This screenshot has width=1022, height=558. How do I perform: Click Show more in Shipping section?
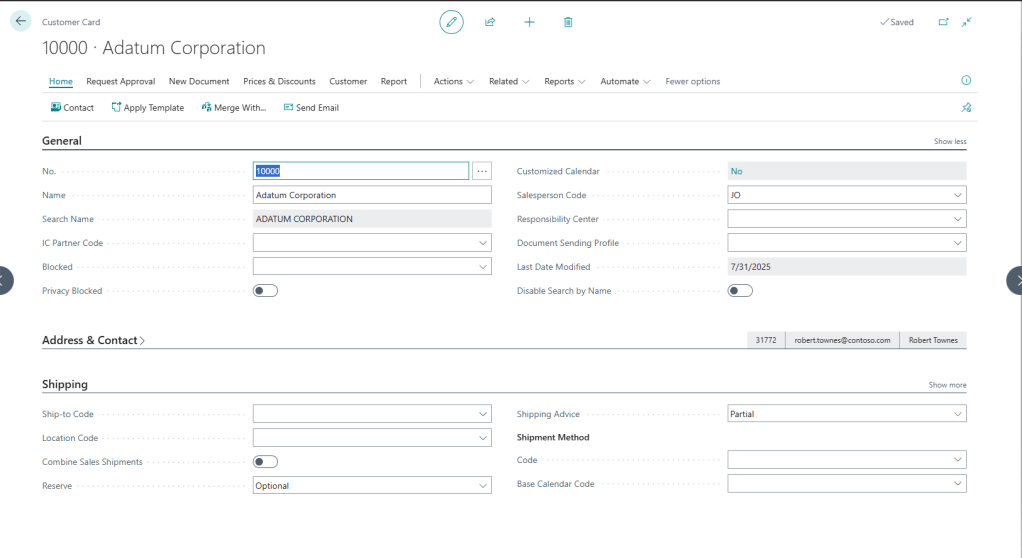(947, 385)
